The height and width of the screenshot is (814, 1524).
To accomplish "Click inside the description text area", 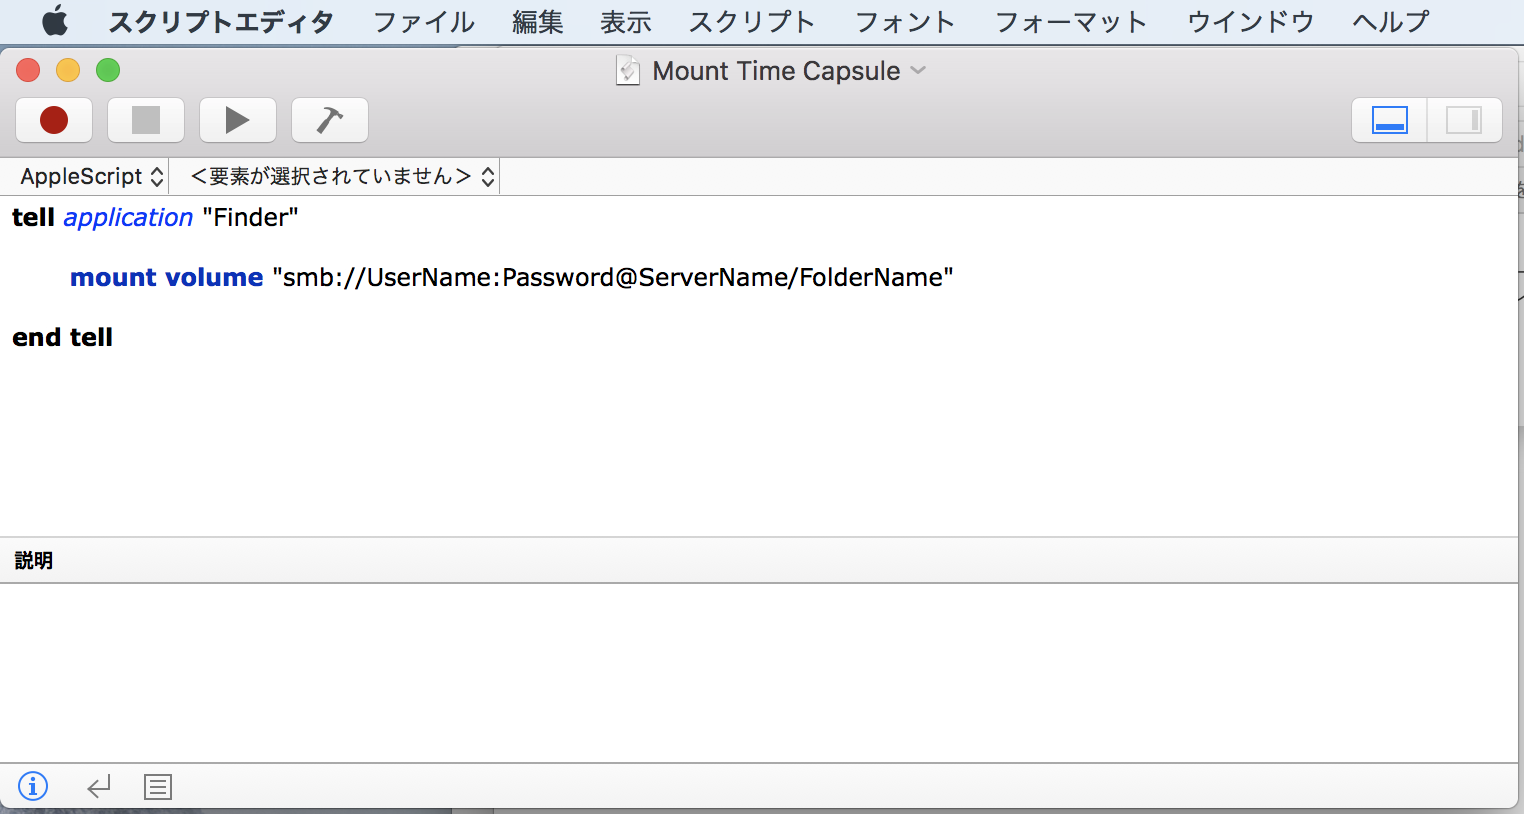I will [759, 672].
